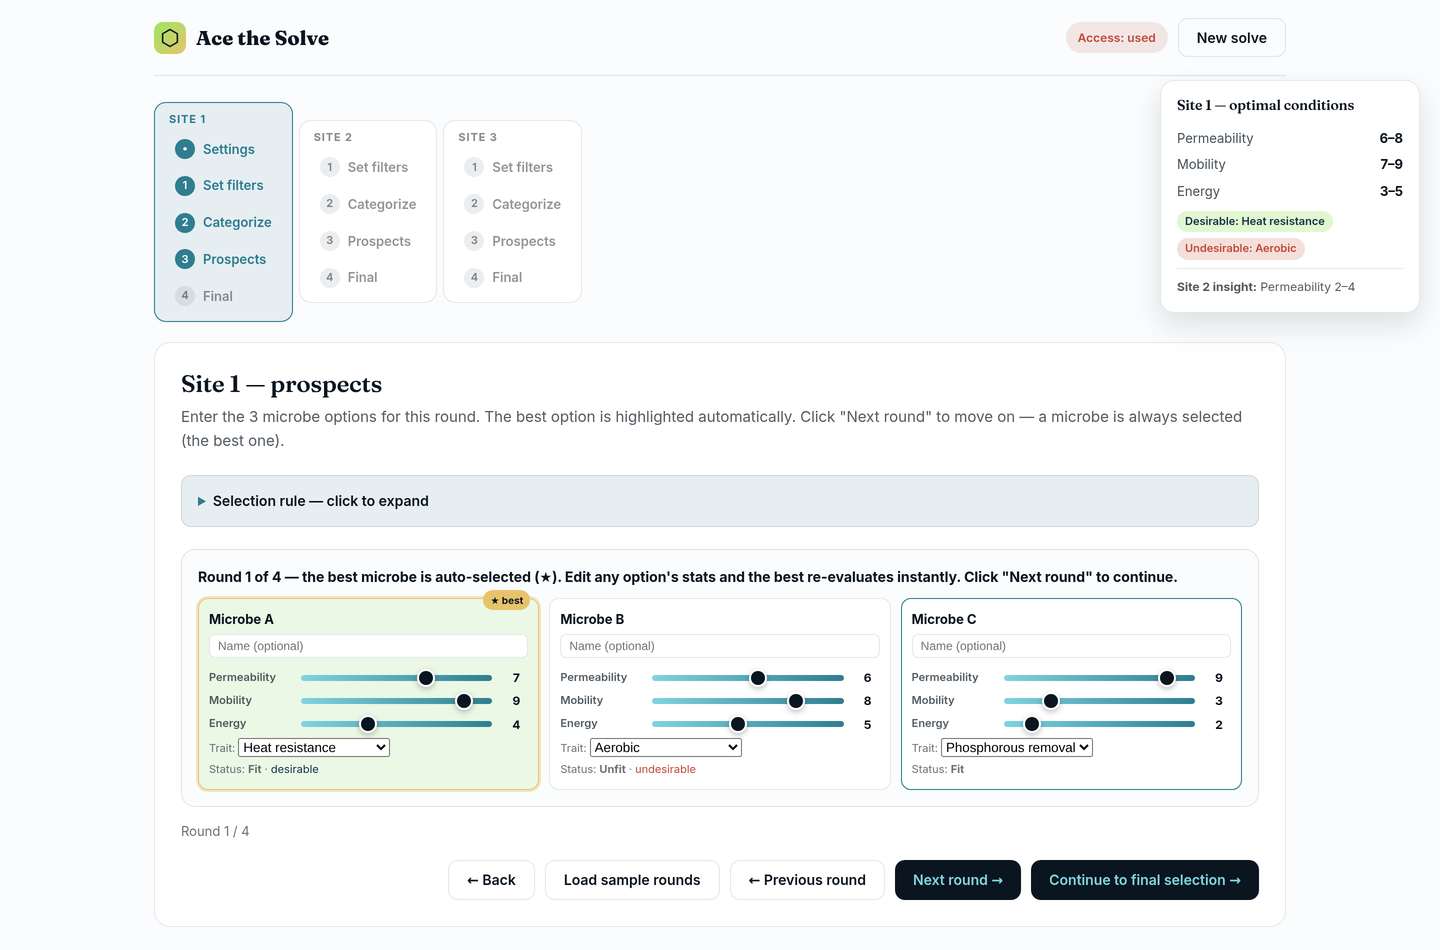Screen dimensions: 1440x950
Task: Click the step 2 circle beside Site 1 Categorize
Action: (x=185, y=222)
